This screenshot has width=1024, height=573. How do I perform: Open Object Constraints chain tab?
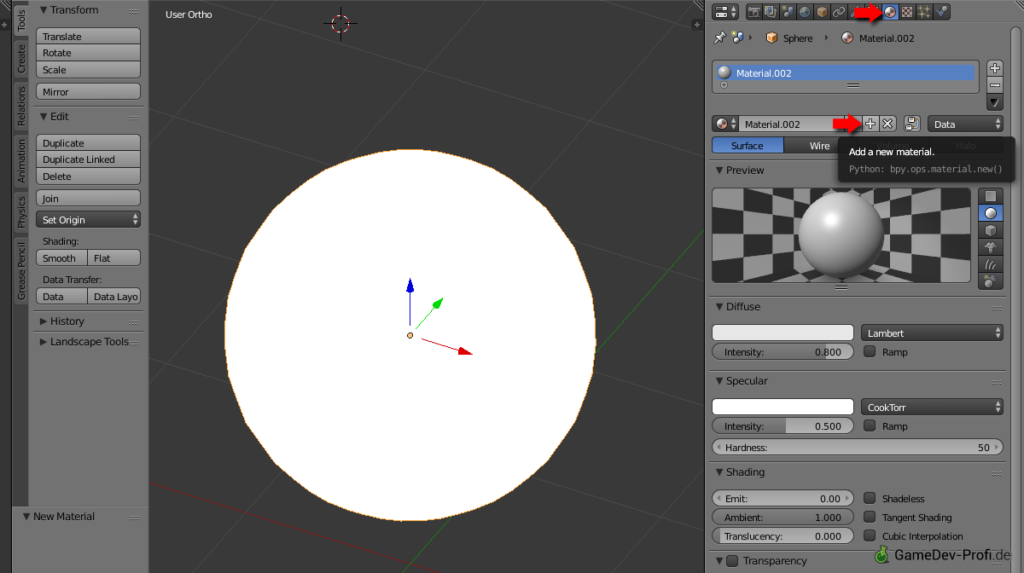point(839,12)
